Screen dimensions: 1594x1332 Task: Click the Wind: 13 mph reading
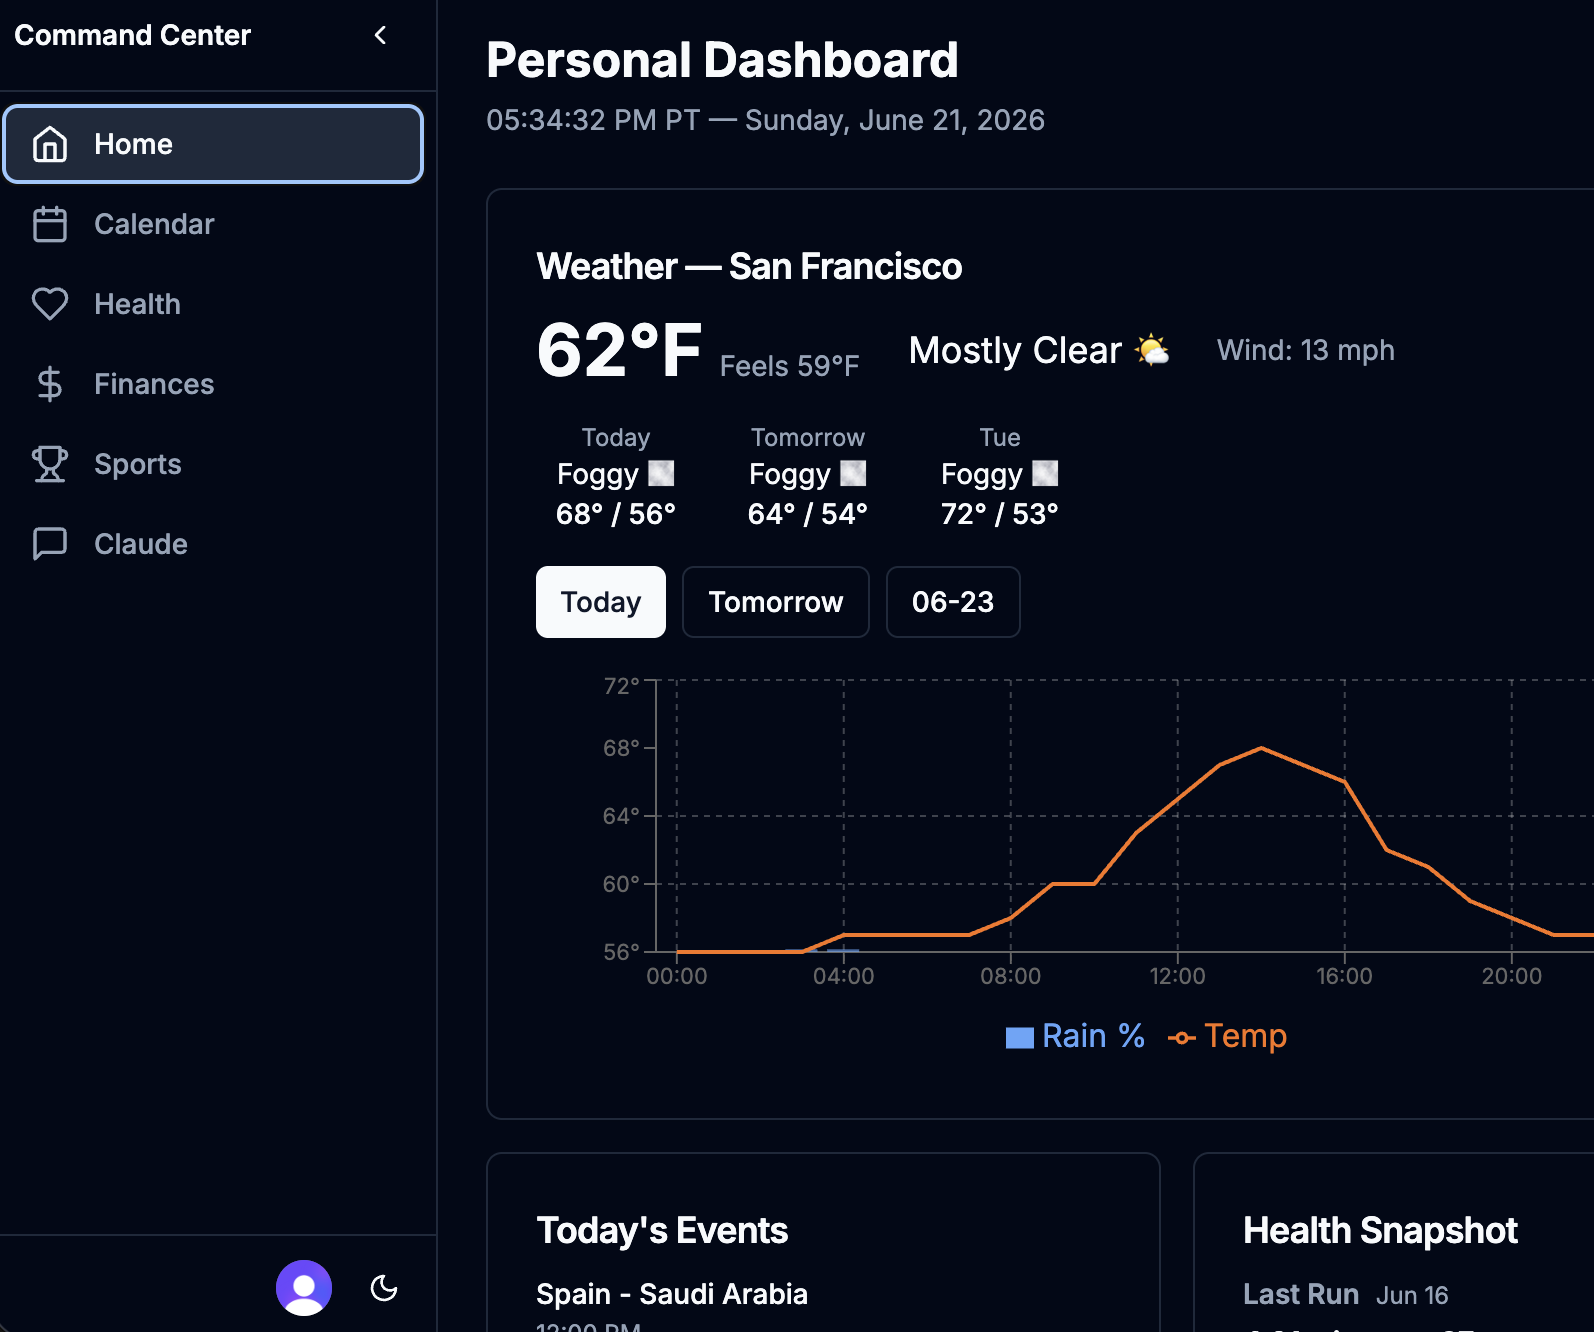(1305, 350)
